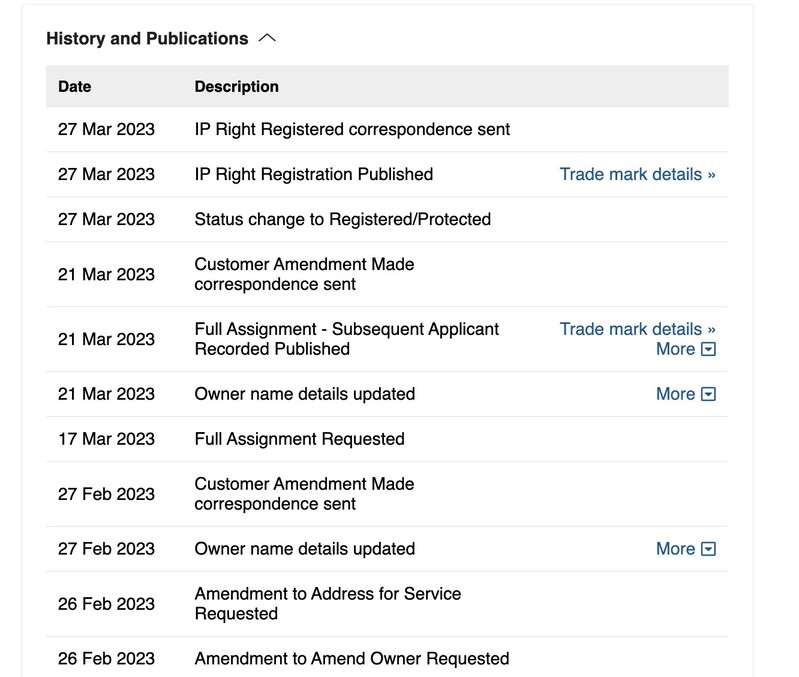
Task: Click 21 Mar Owner name details updated text
Action: 305,394
